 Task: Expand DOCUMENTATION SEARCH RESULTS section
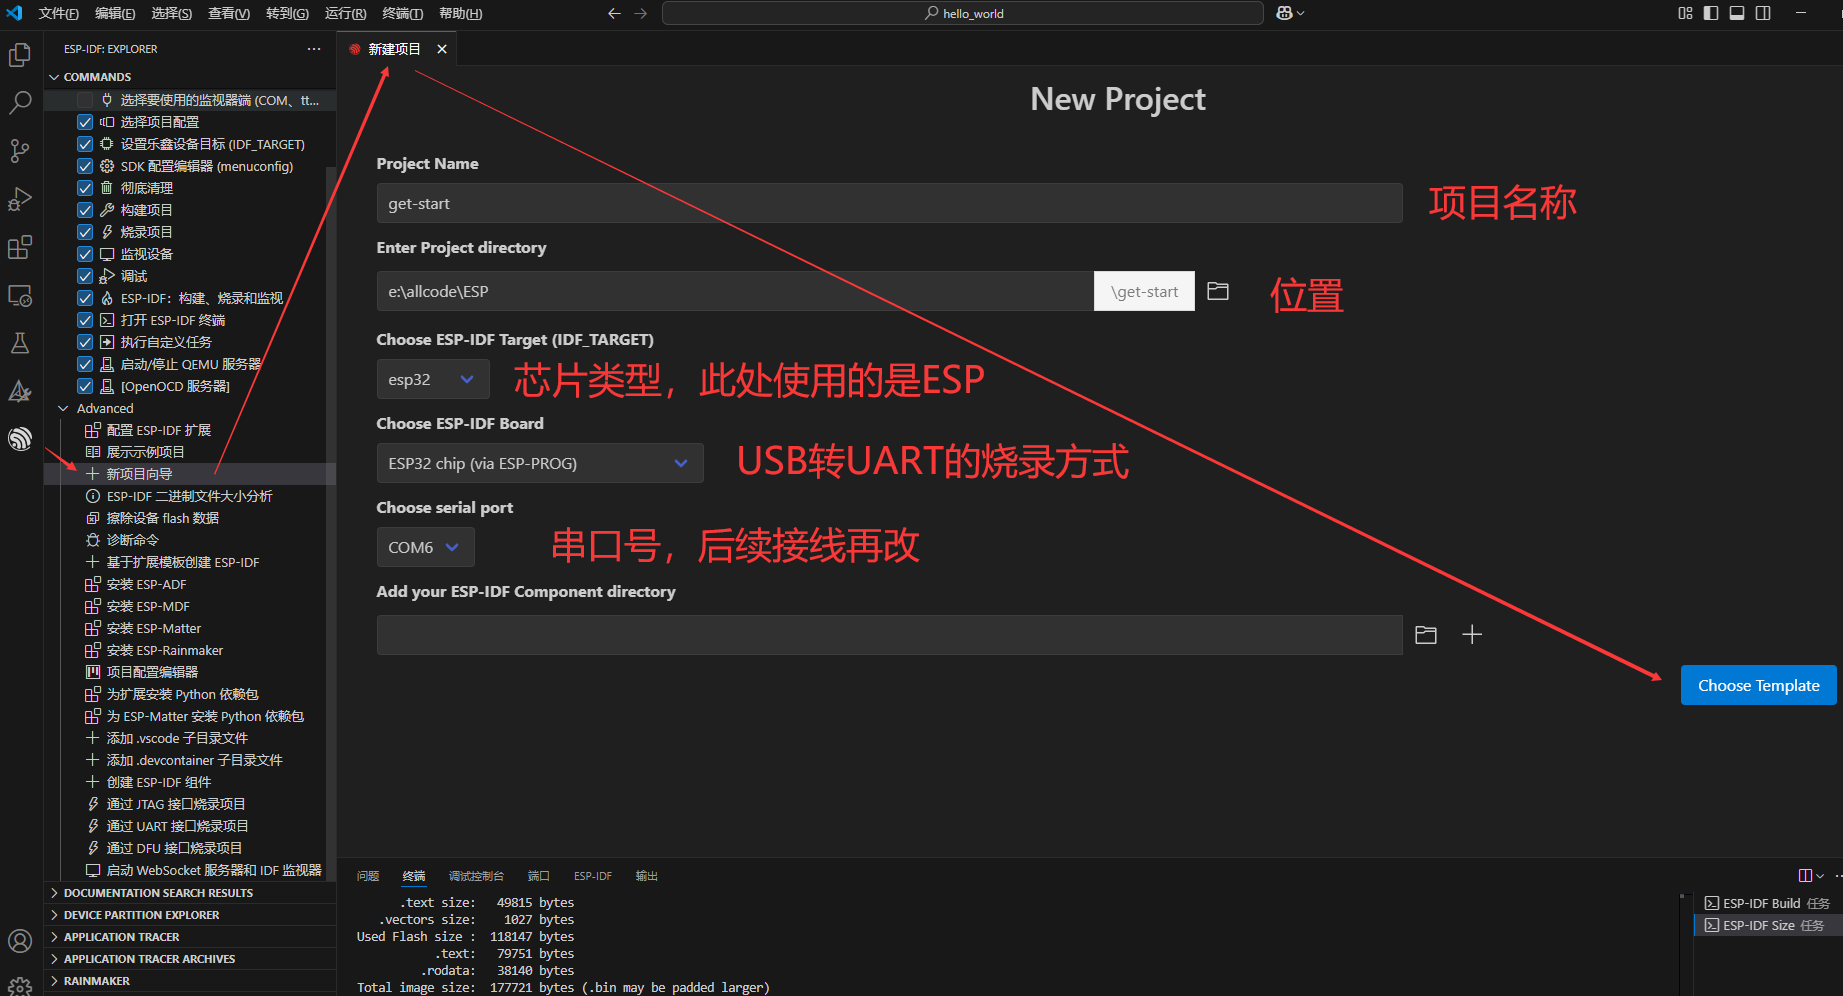[x=190, y=893]
